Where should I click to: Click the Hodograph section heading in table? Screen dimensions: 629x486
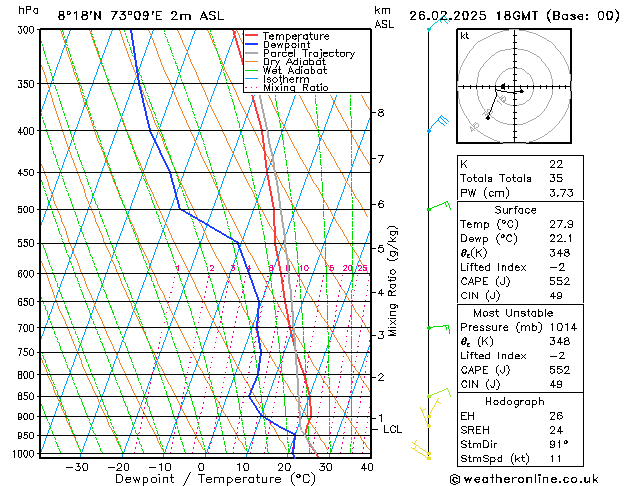click(515, 402)
